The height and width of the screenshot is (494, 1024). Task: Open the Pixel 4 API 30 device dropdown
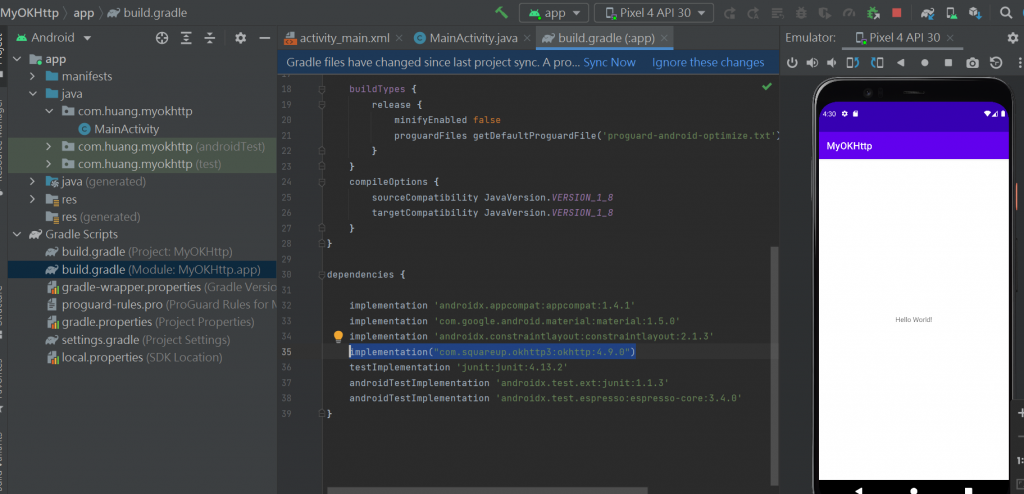(x=654, y=13)
